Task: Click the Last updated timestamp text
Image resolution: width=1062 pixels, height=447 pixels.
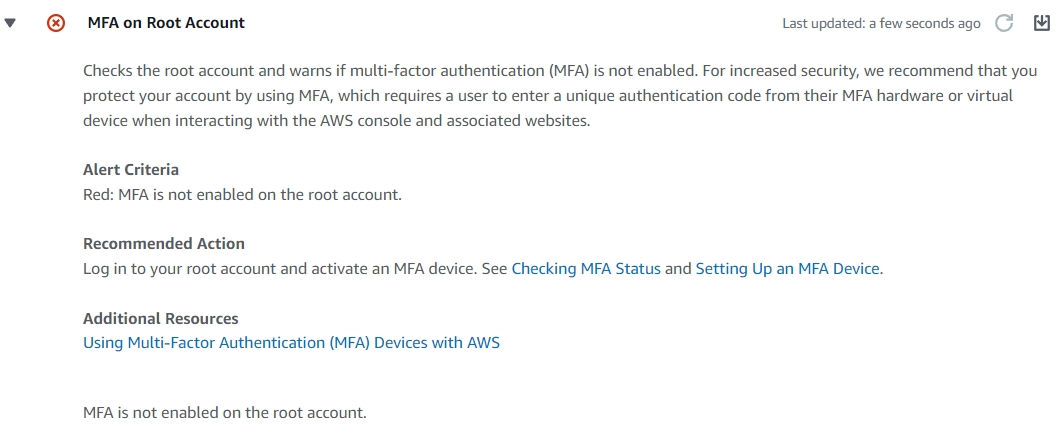Action: pos(881,24)
